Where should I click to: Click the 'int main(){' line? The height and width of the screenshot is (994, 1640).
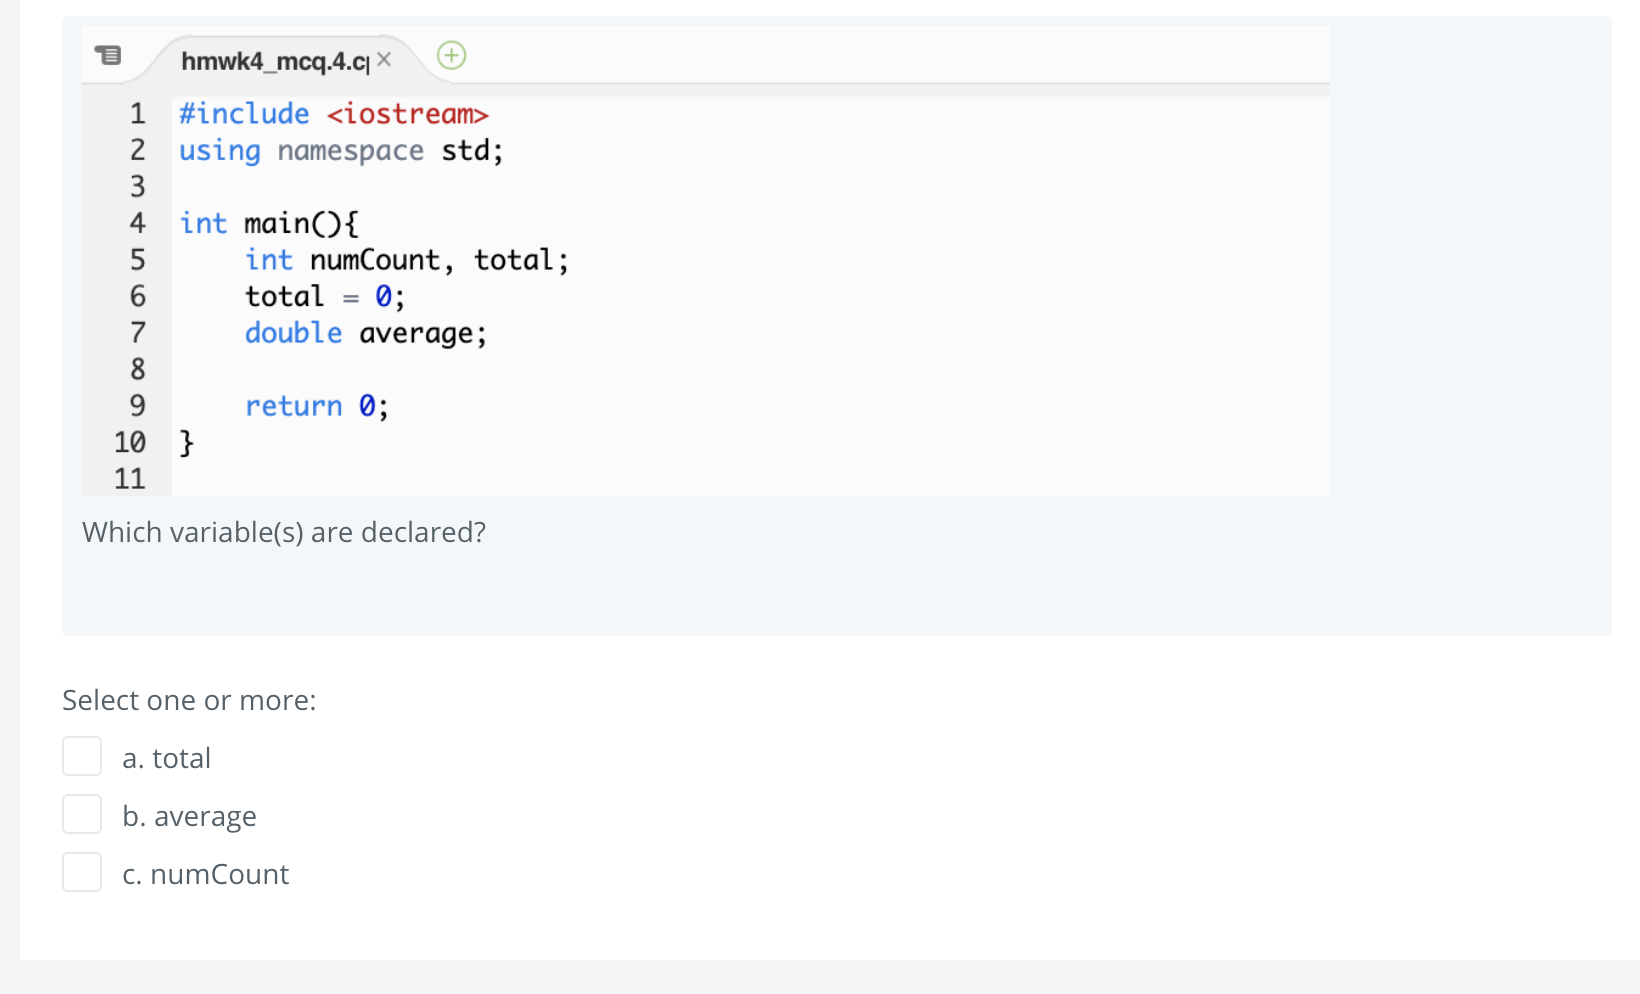click(x=268, y=222)
